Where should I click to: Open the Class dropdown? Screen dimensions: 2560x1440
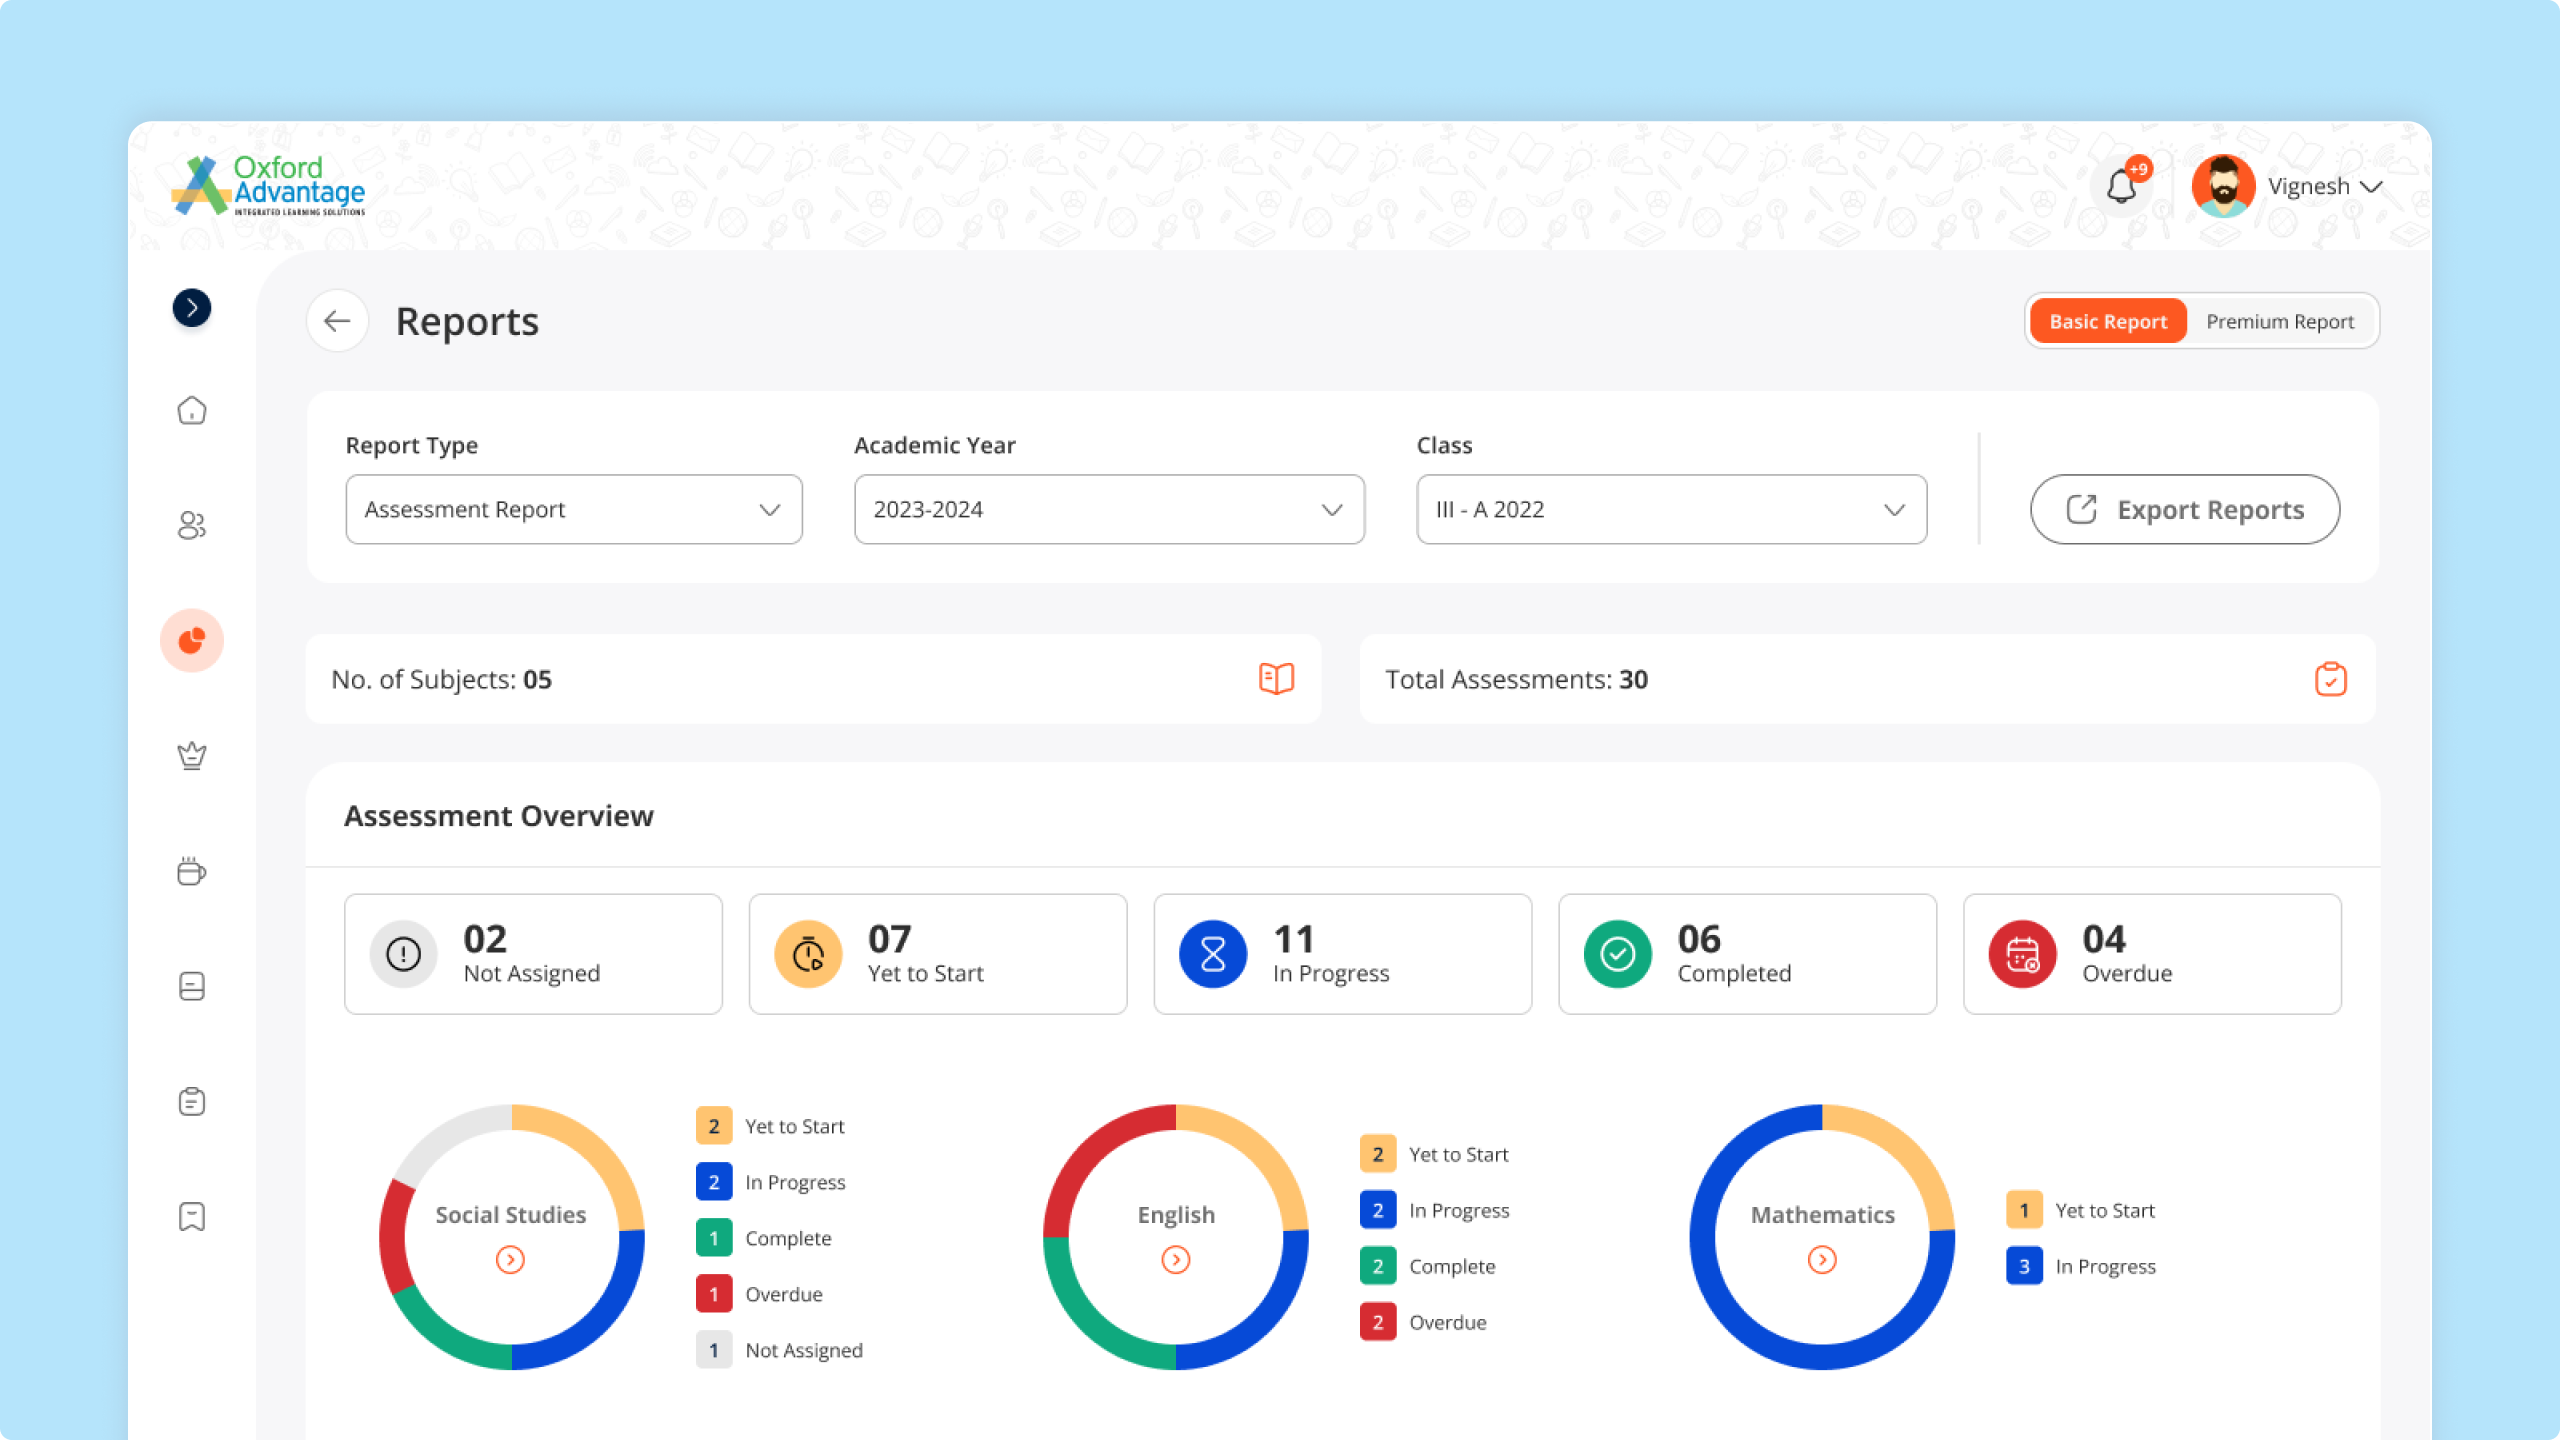pyautogui.click(x=1670, y=509)
